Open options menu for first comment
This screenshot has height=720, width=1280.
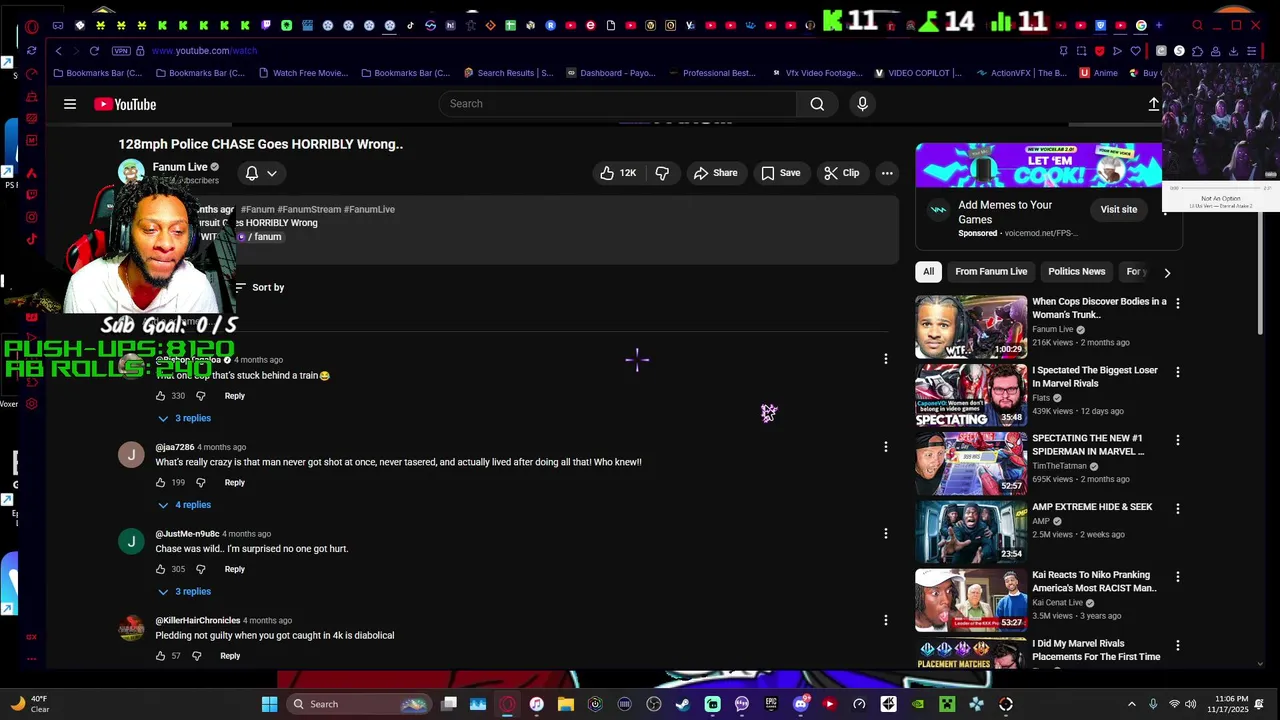pyautogui.click(x=885, y=359)
